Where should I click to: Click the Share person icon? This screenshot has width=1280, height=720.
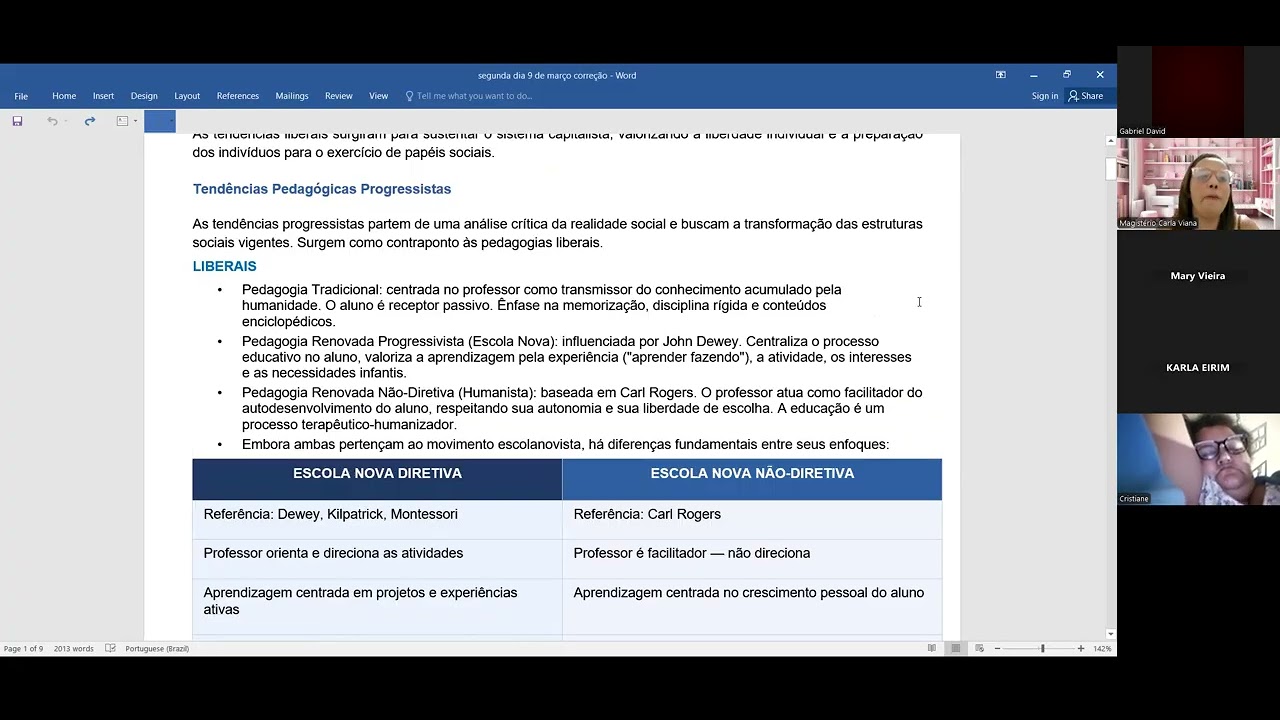pos(1073,96)
